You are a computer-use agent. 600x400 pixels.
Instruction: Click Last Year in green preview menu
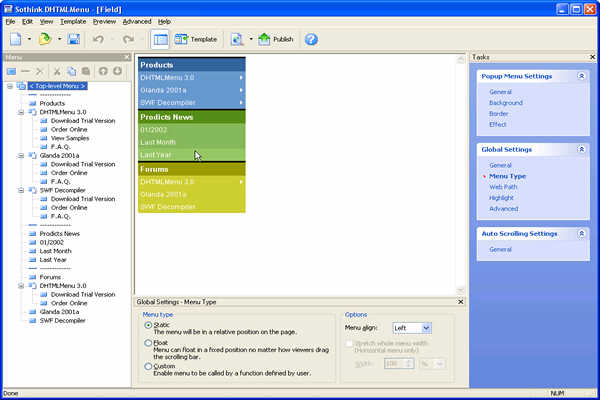(x=191, y=155)
